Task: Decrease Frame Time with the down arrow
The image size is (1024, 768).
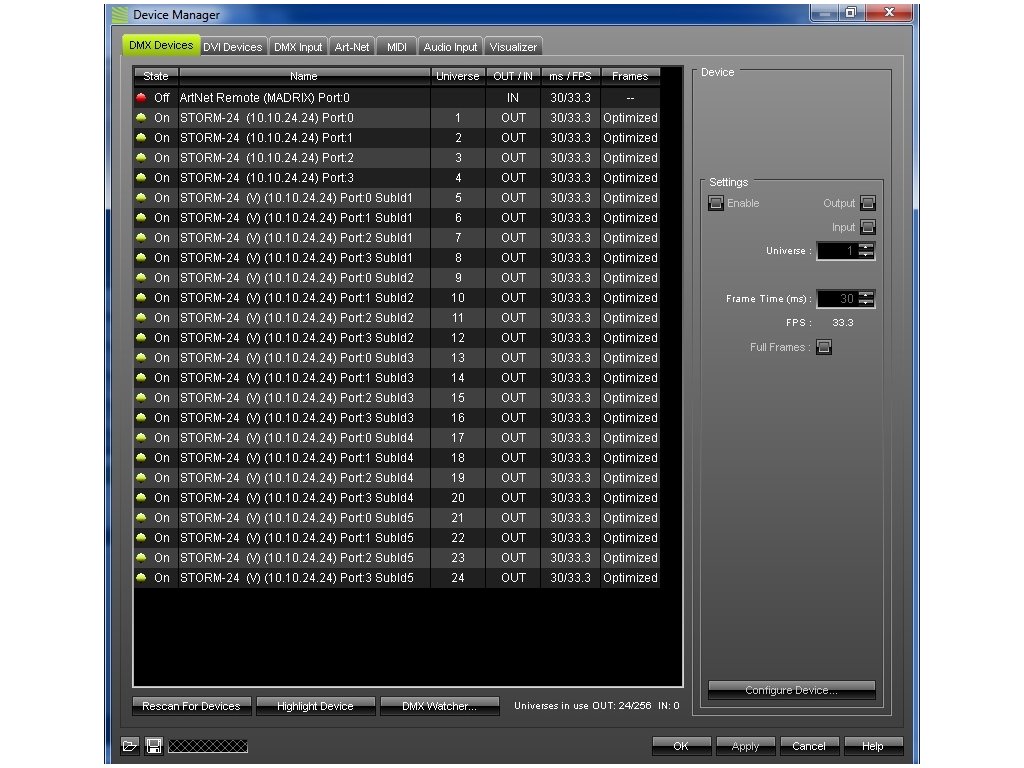Action: [x=866, y=303]
